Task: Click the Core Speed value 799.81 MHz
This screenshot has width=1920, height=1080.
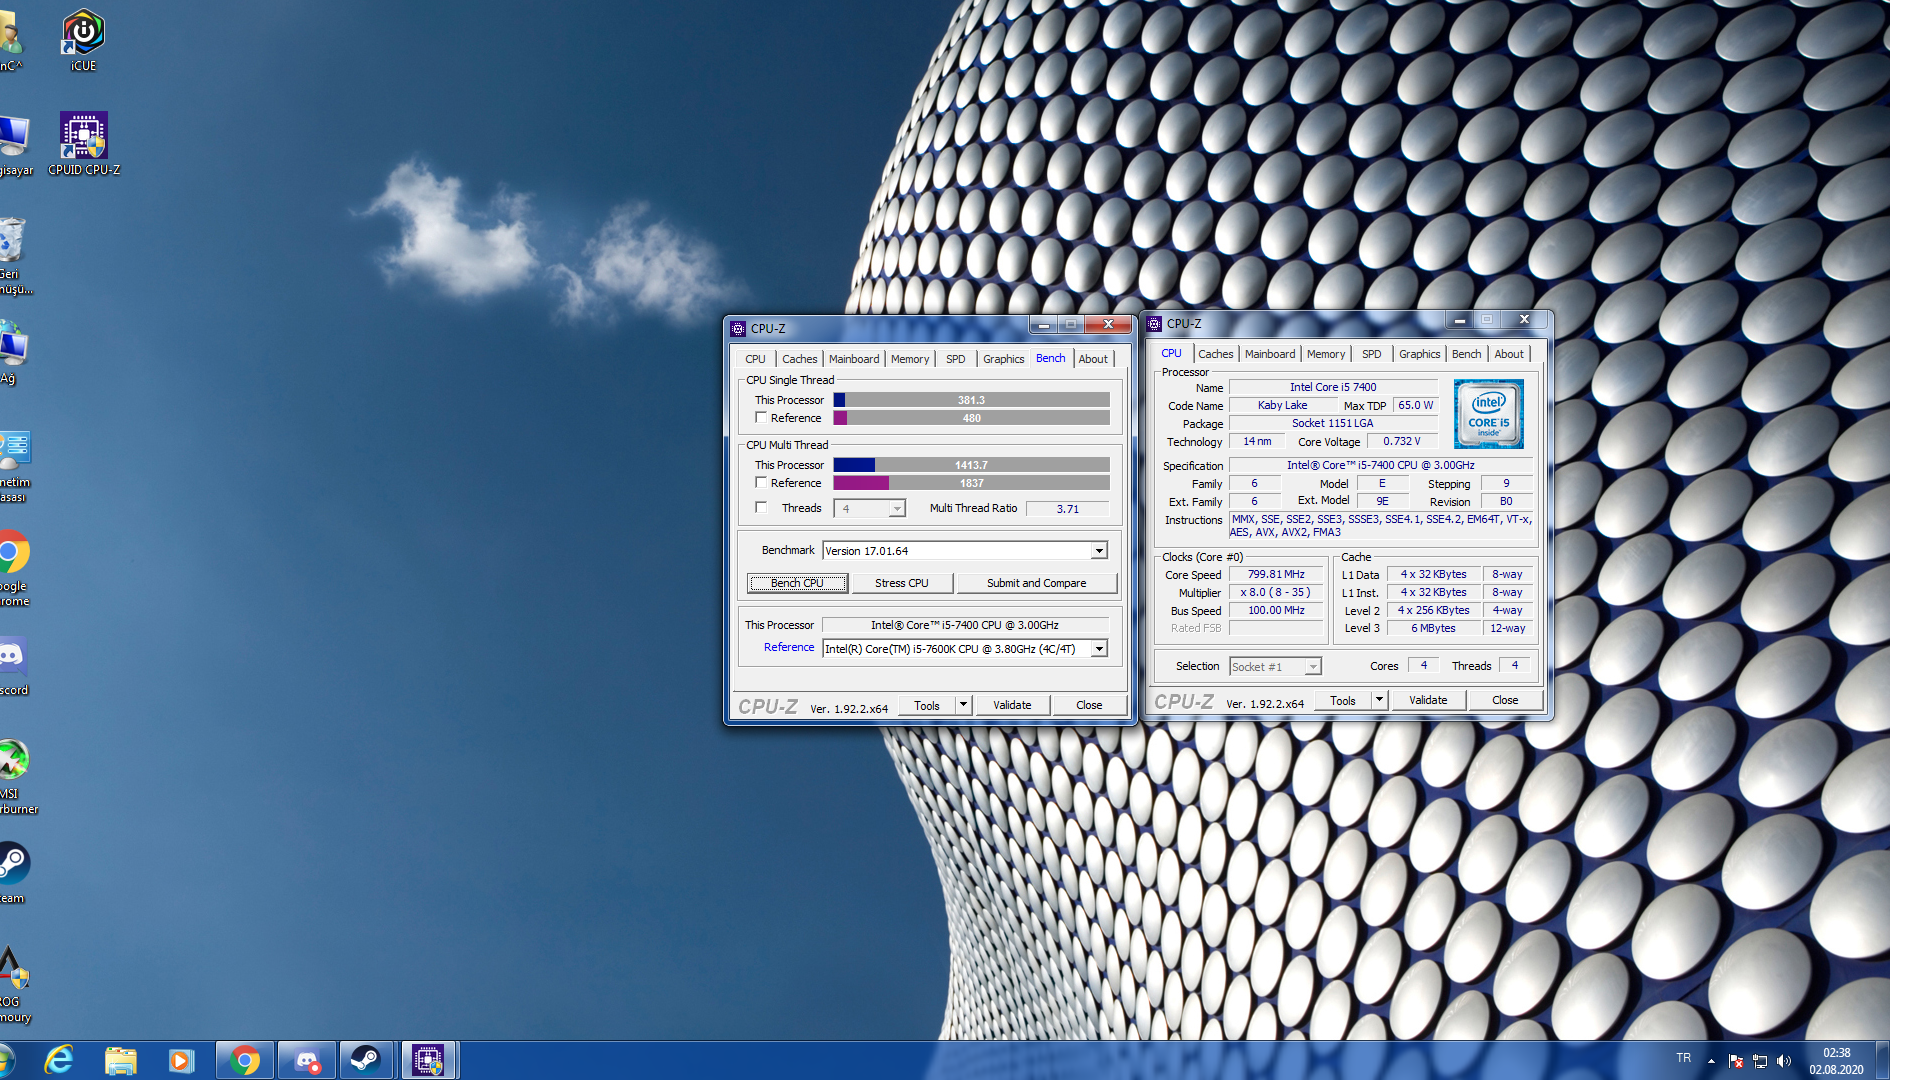Action: tap(1276, 575)
